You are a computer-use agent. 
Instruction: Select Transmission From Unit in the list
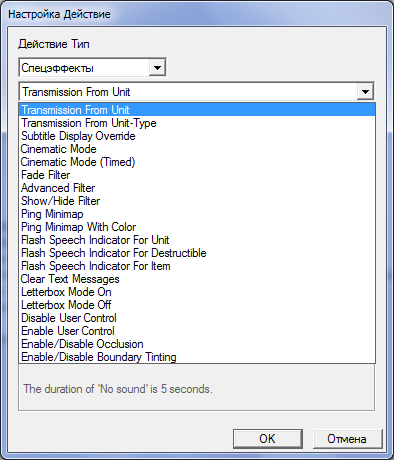[x=197, y=110]
